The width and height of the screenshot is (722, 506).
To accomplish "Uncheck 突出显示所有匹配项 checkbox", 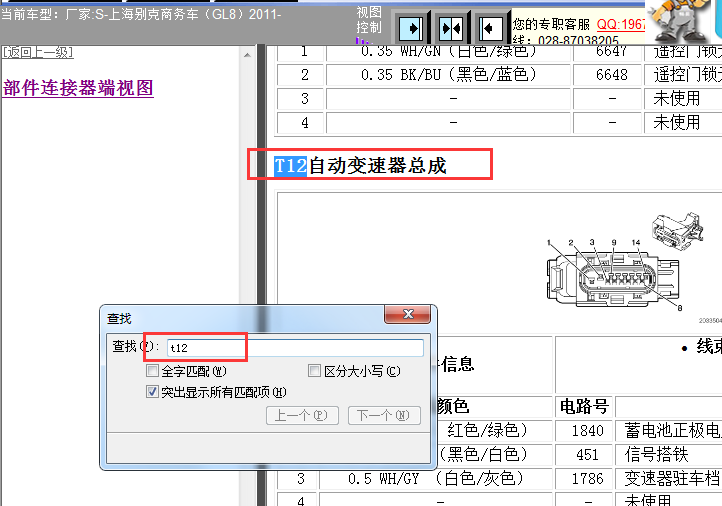I will [x=152, y=392].
